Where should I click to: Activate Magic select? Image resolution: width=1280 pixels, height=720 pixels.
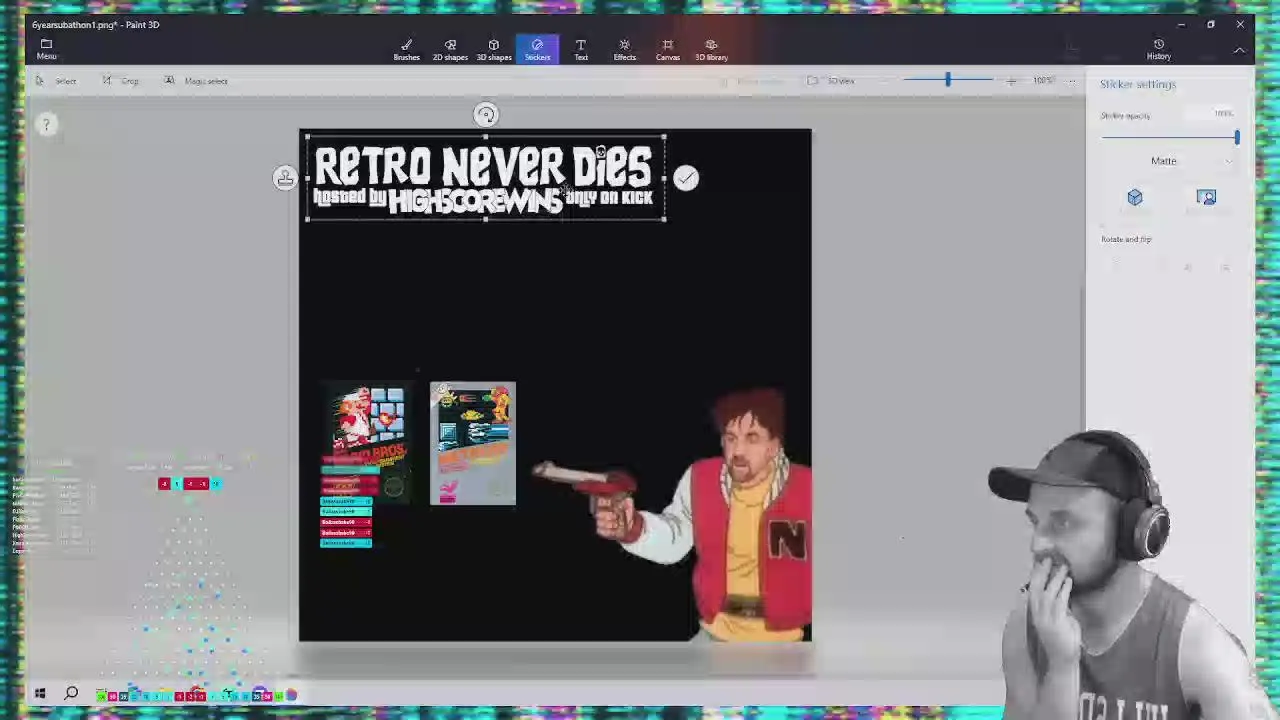pos(196,81)
